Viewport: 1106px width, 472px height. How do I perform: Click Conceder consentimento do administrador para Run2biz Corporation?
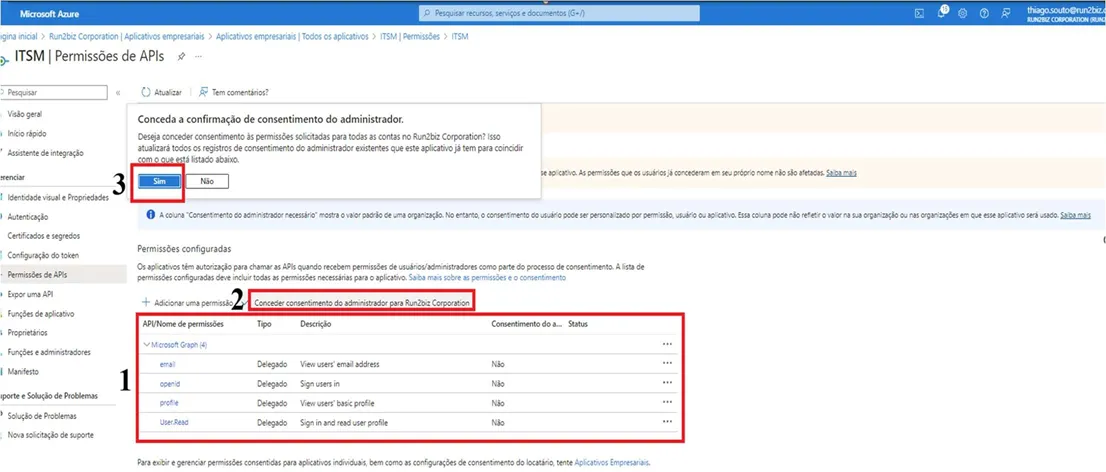(362, 302)
